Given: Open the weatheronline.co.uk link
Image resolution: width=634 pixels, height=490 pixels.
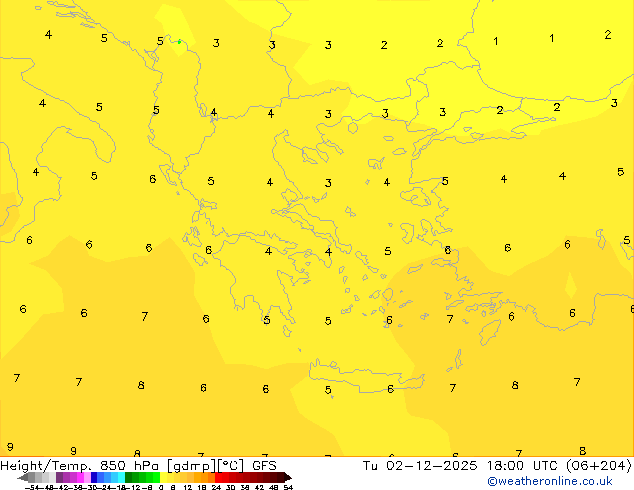Looking at the screenshot, I should pyautogui.click(x=550, y=481).
